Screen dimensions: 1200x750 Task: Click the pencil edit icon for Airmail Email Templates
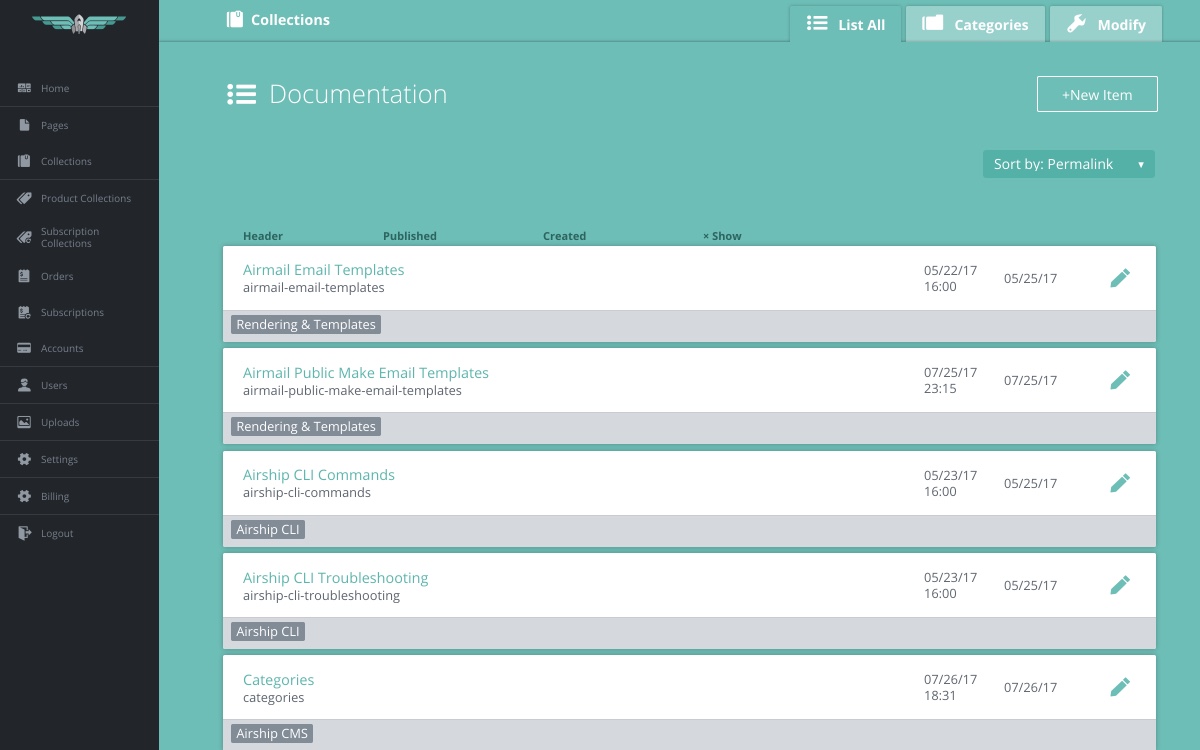coord(1120,278)
